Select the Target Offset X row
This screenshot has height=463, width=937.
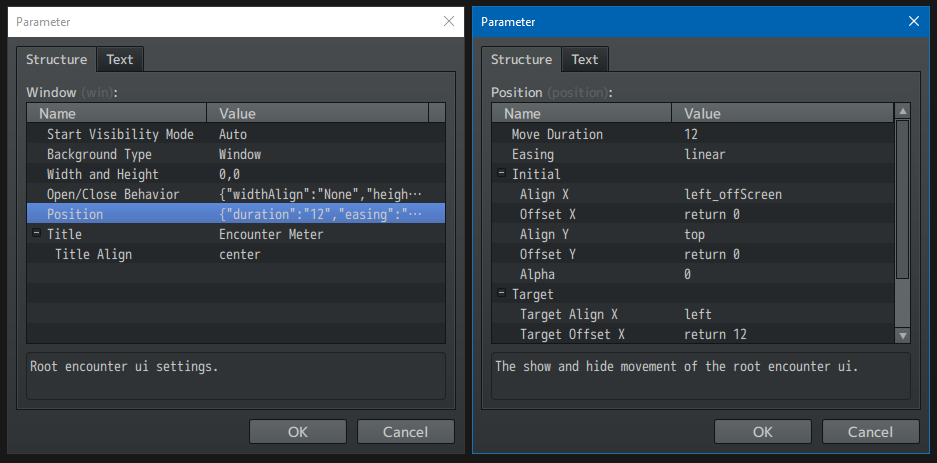point(693,334)
